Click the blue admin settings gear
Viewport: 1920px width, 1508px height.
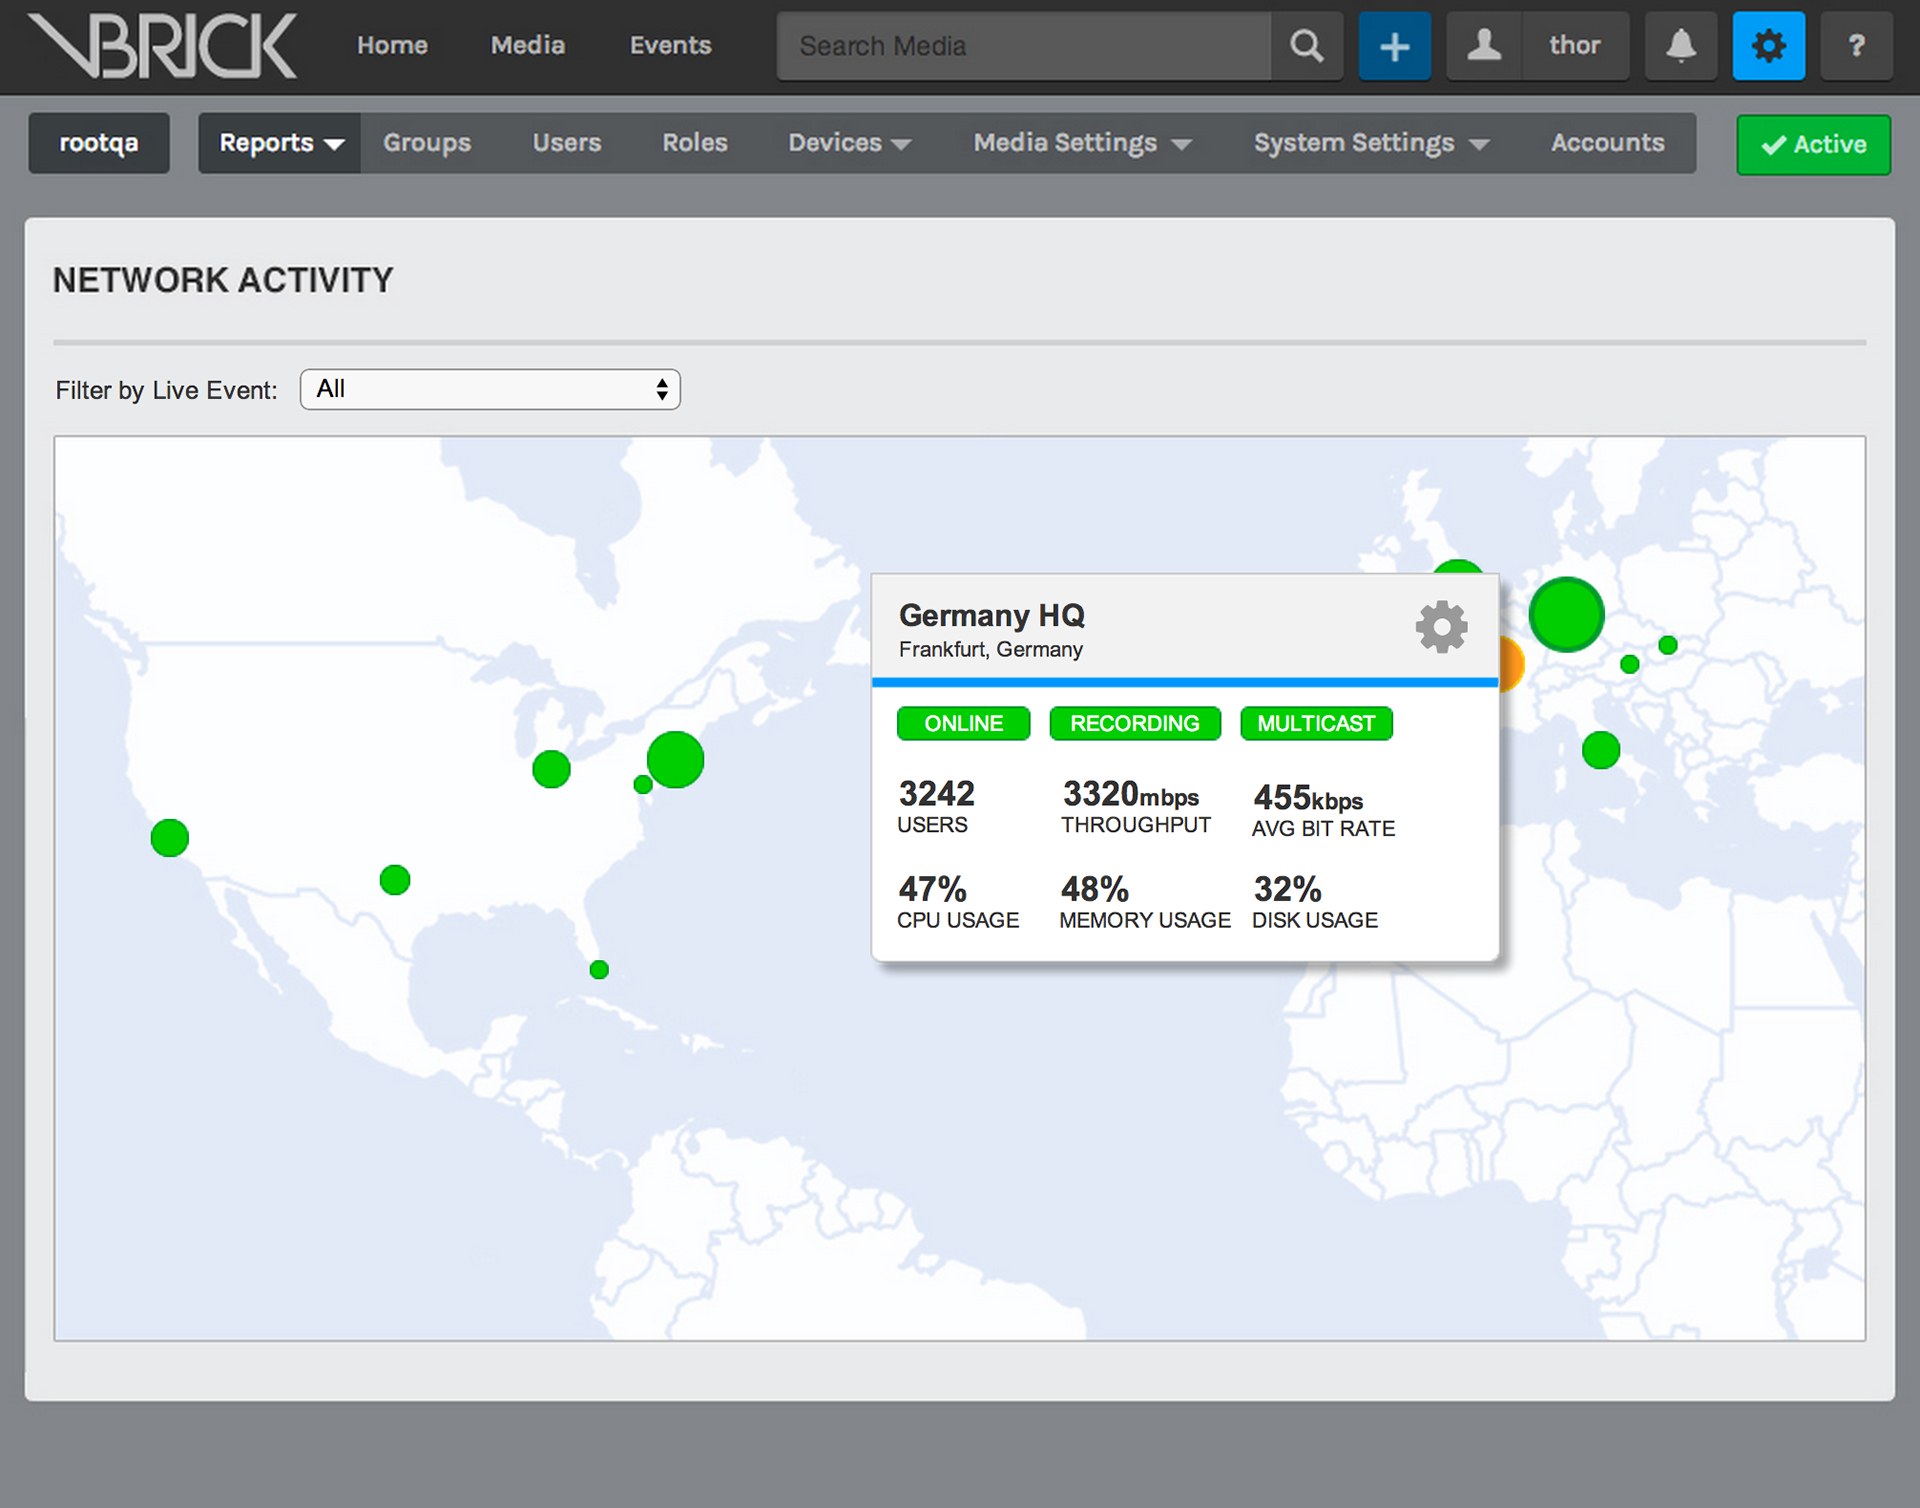point(1768,46)
